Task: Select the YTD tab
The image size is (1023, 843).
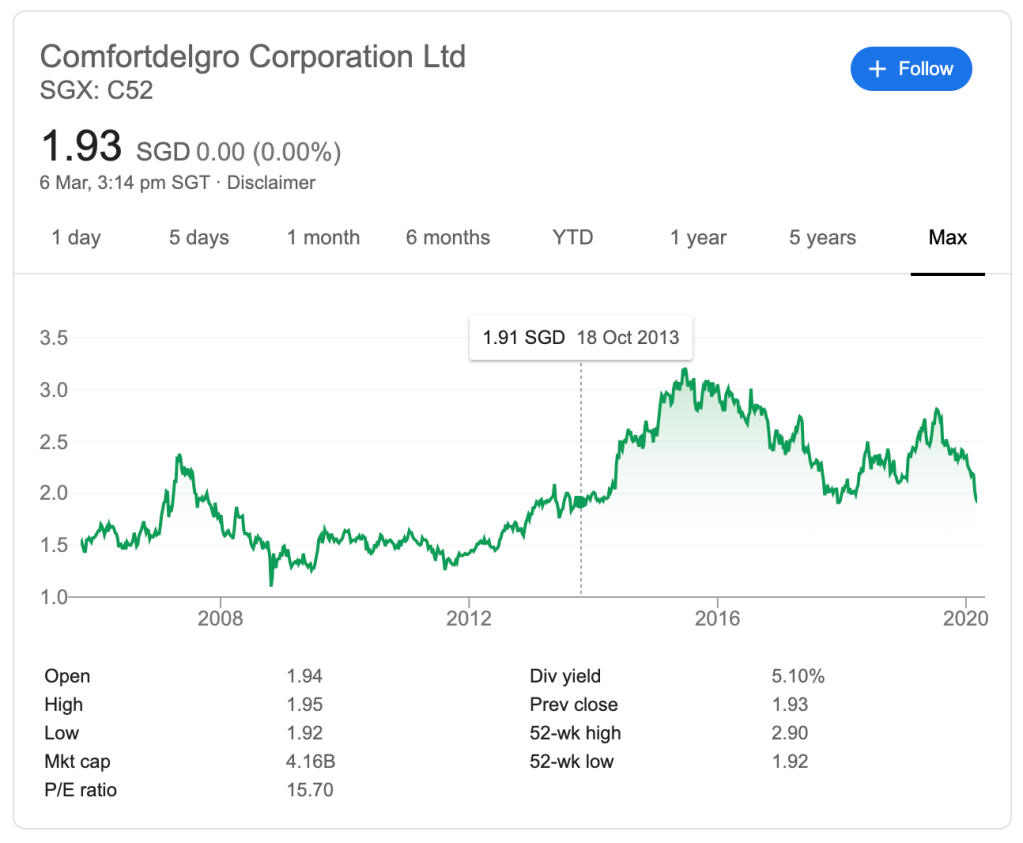Action: click(x=572, y=238)
